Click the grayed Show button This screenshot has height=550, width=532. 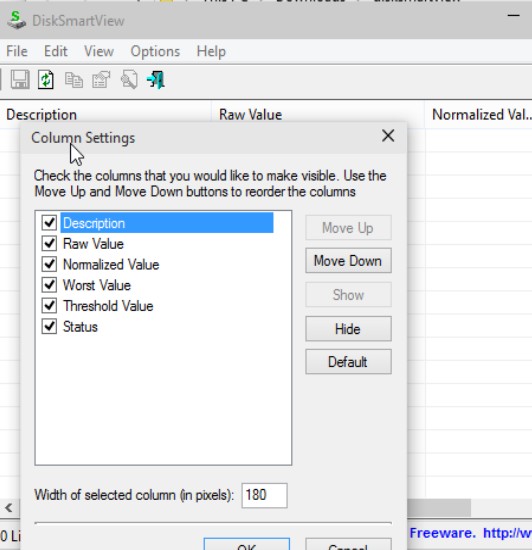click(x=348, y=295)
